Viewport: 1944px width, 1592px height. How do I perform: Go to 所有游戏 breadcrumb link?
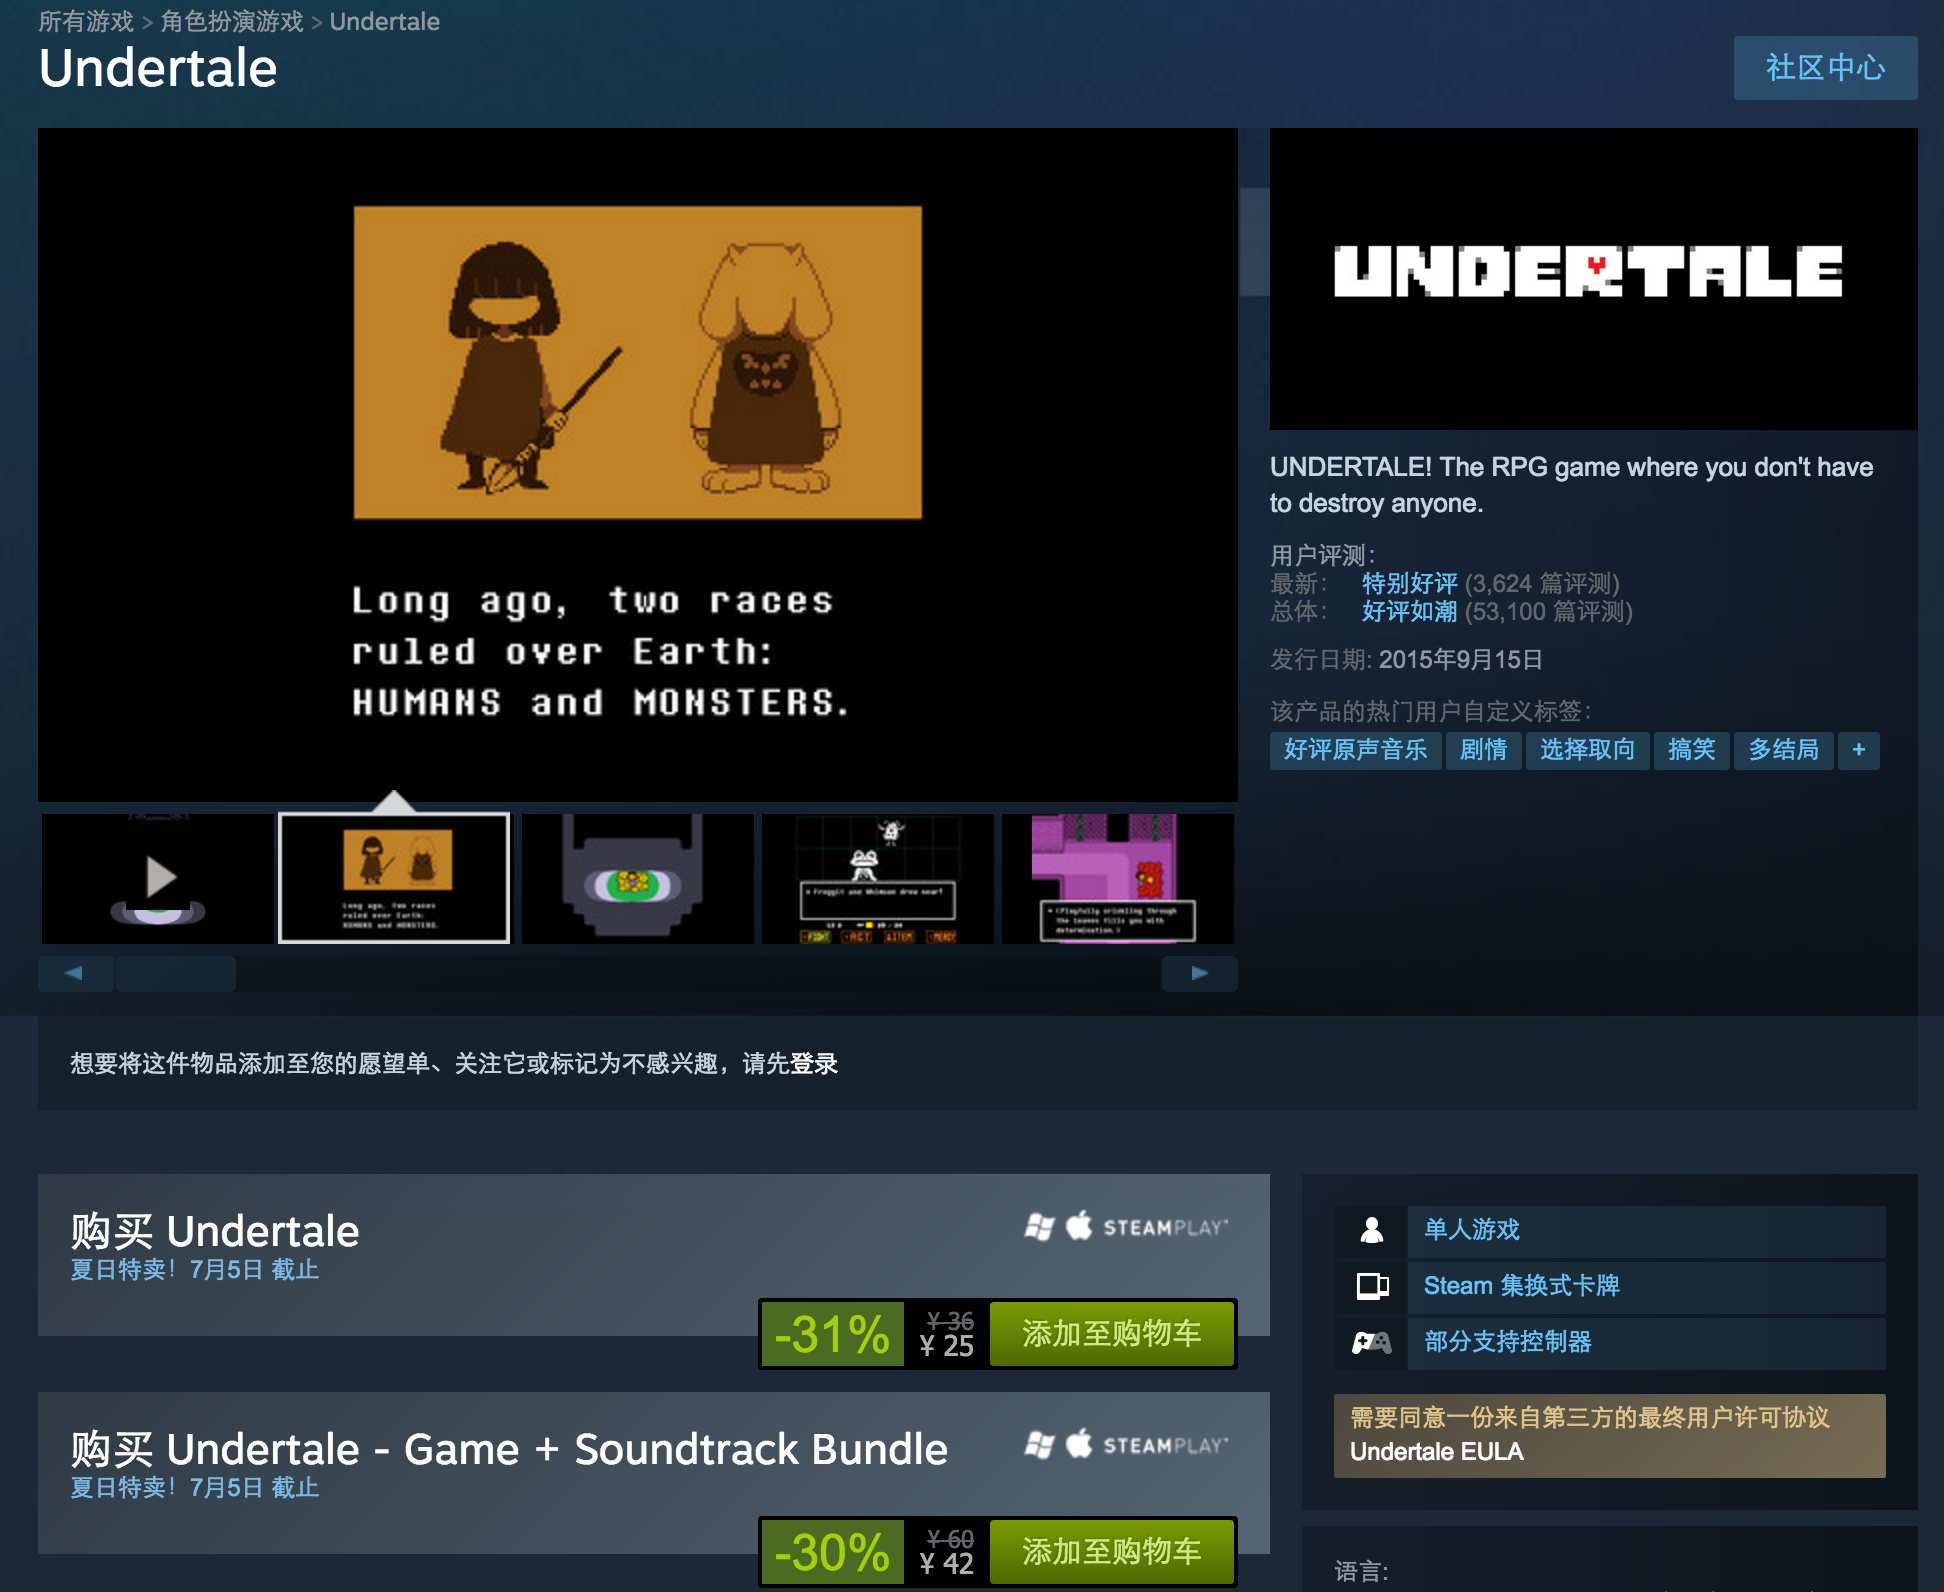[x=86, y=22]
